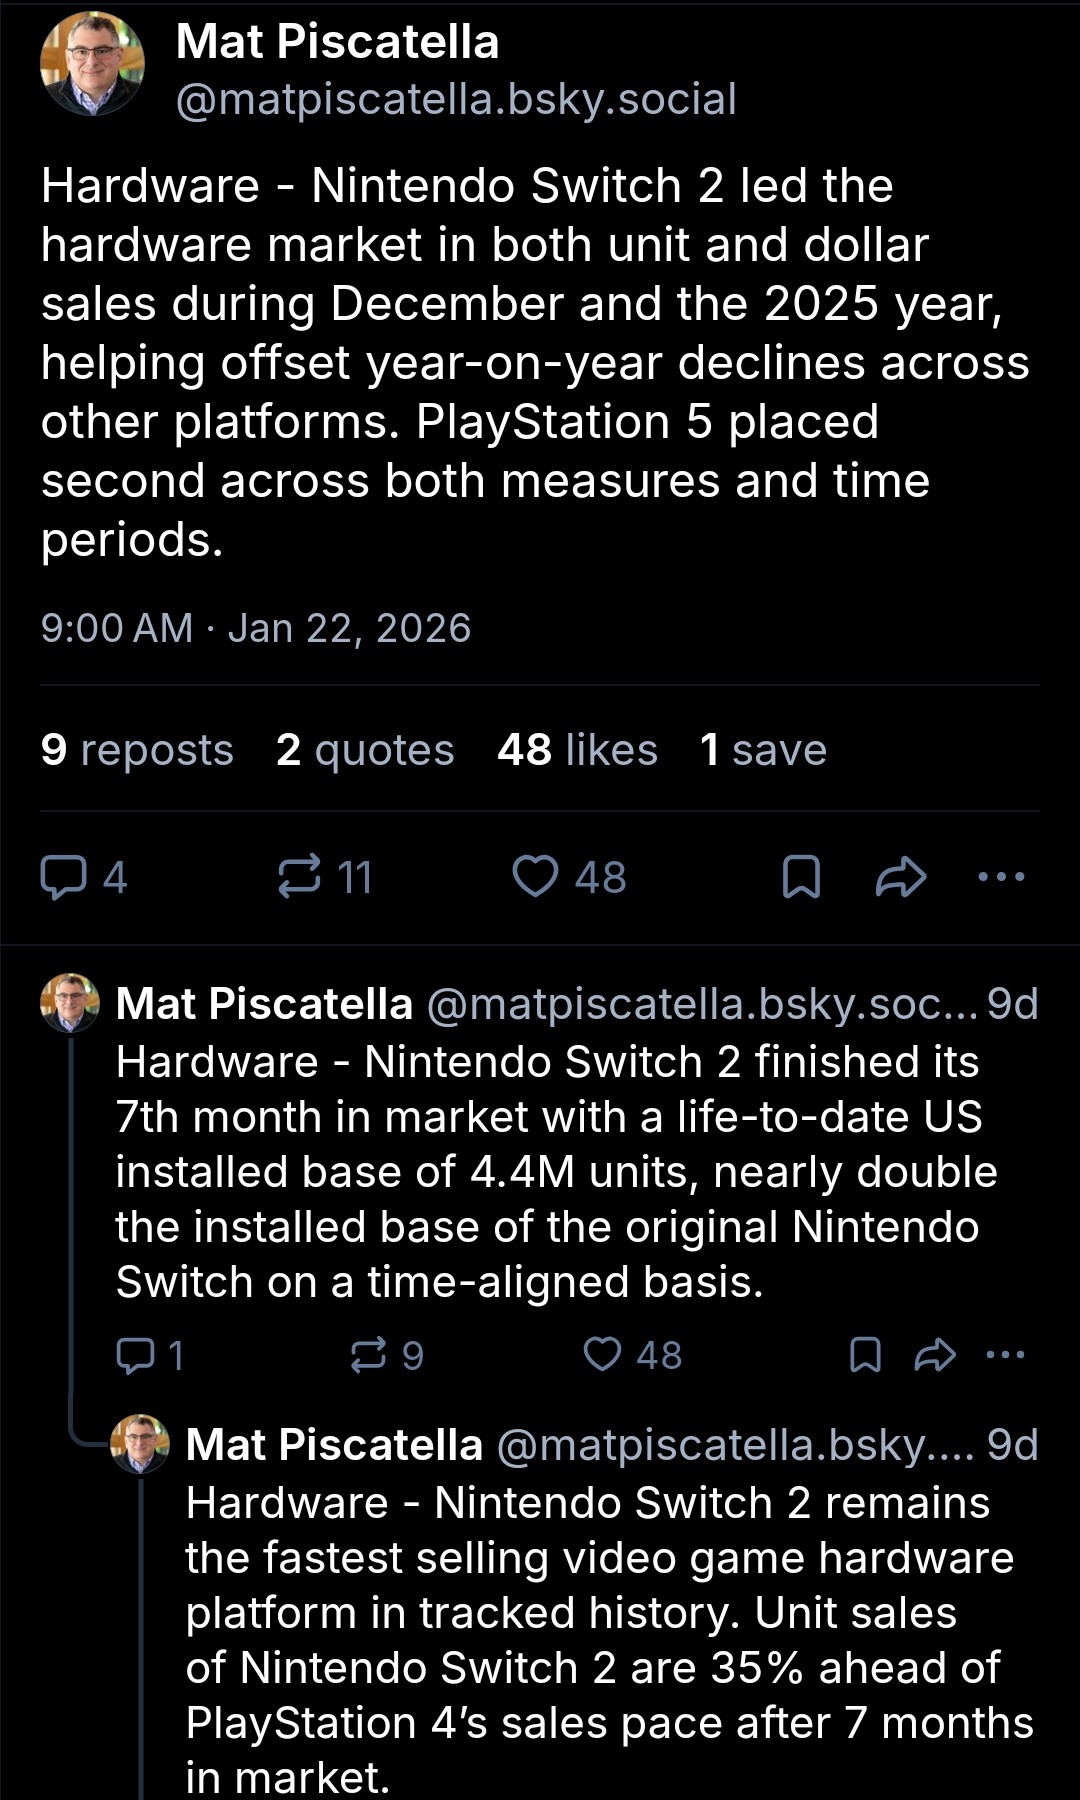Like the 4.4M installed base reply
1080x1800 pixels.
pos(603,1355)
